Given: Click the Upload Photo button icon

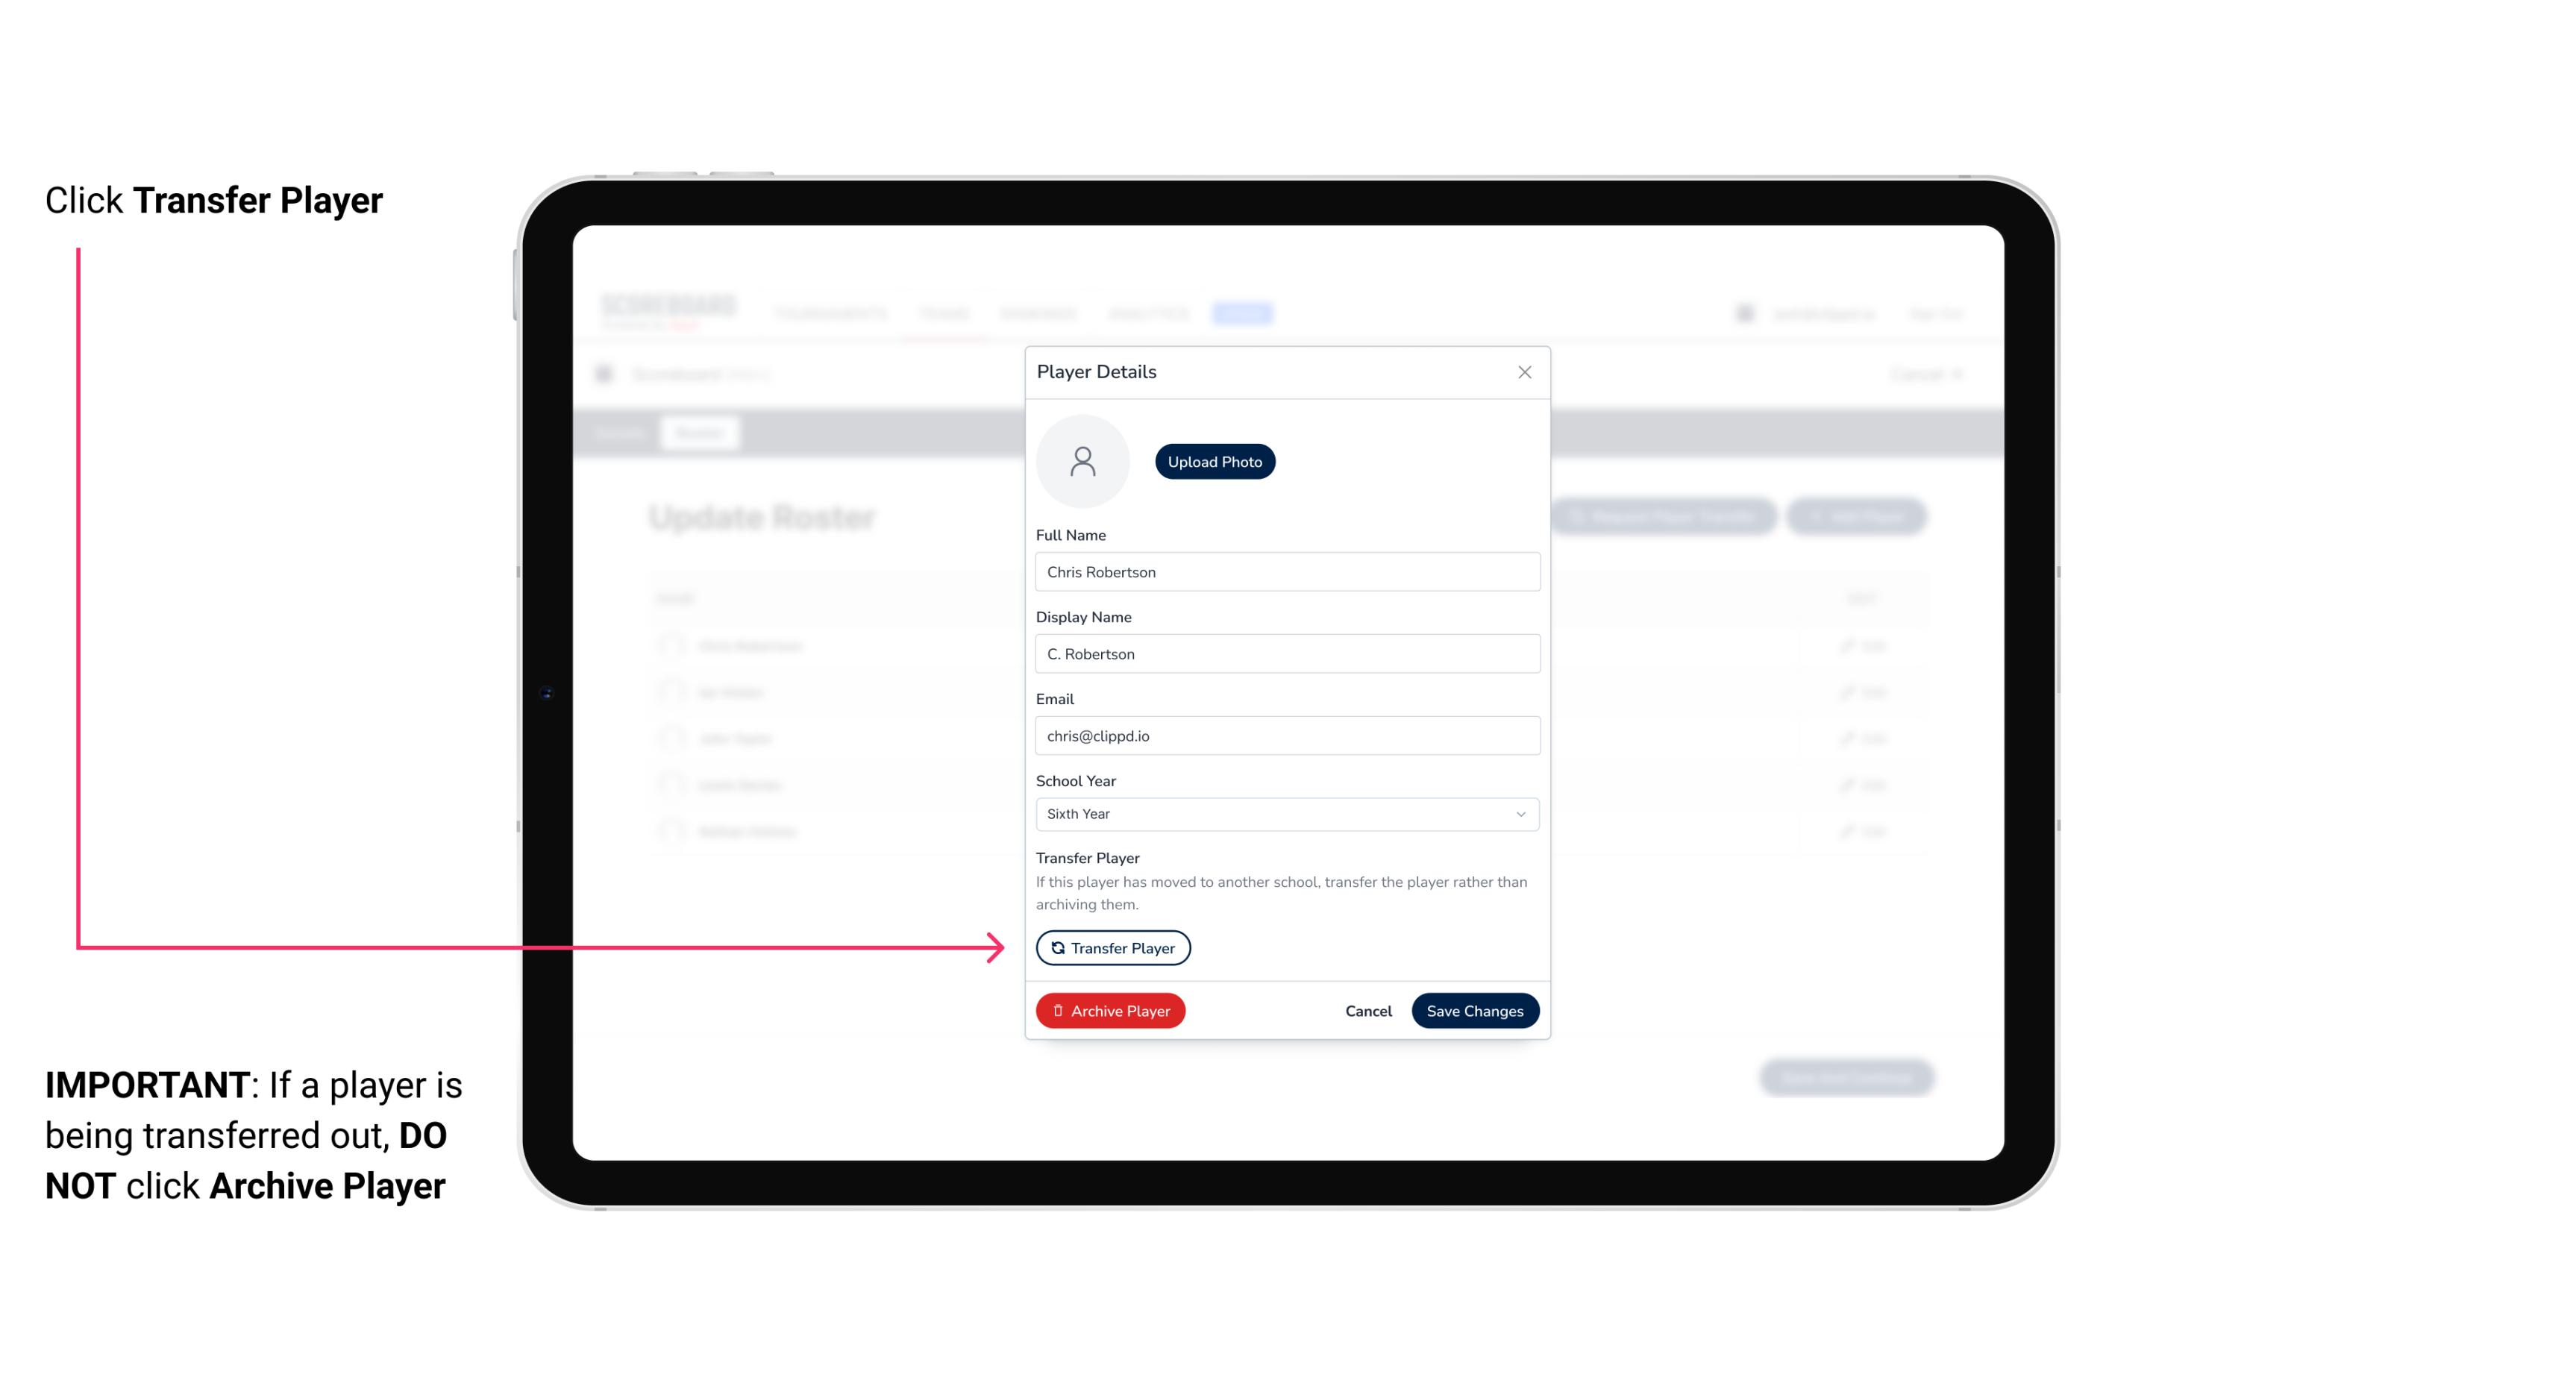Looking at the screenshot, I should (1214, 461).
